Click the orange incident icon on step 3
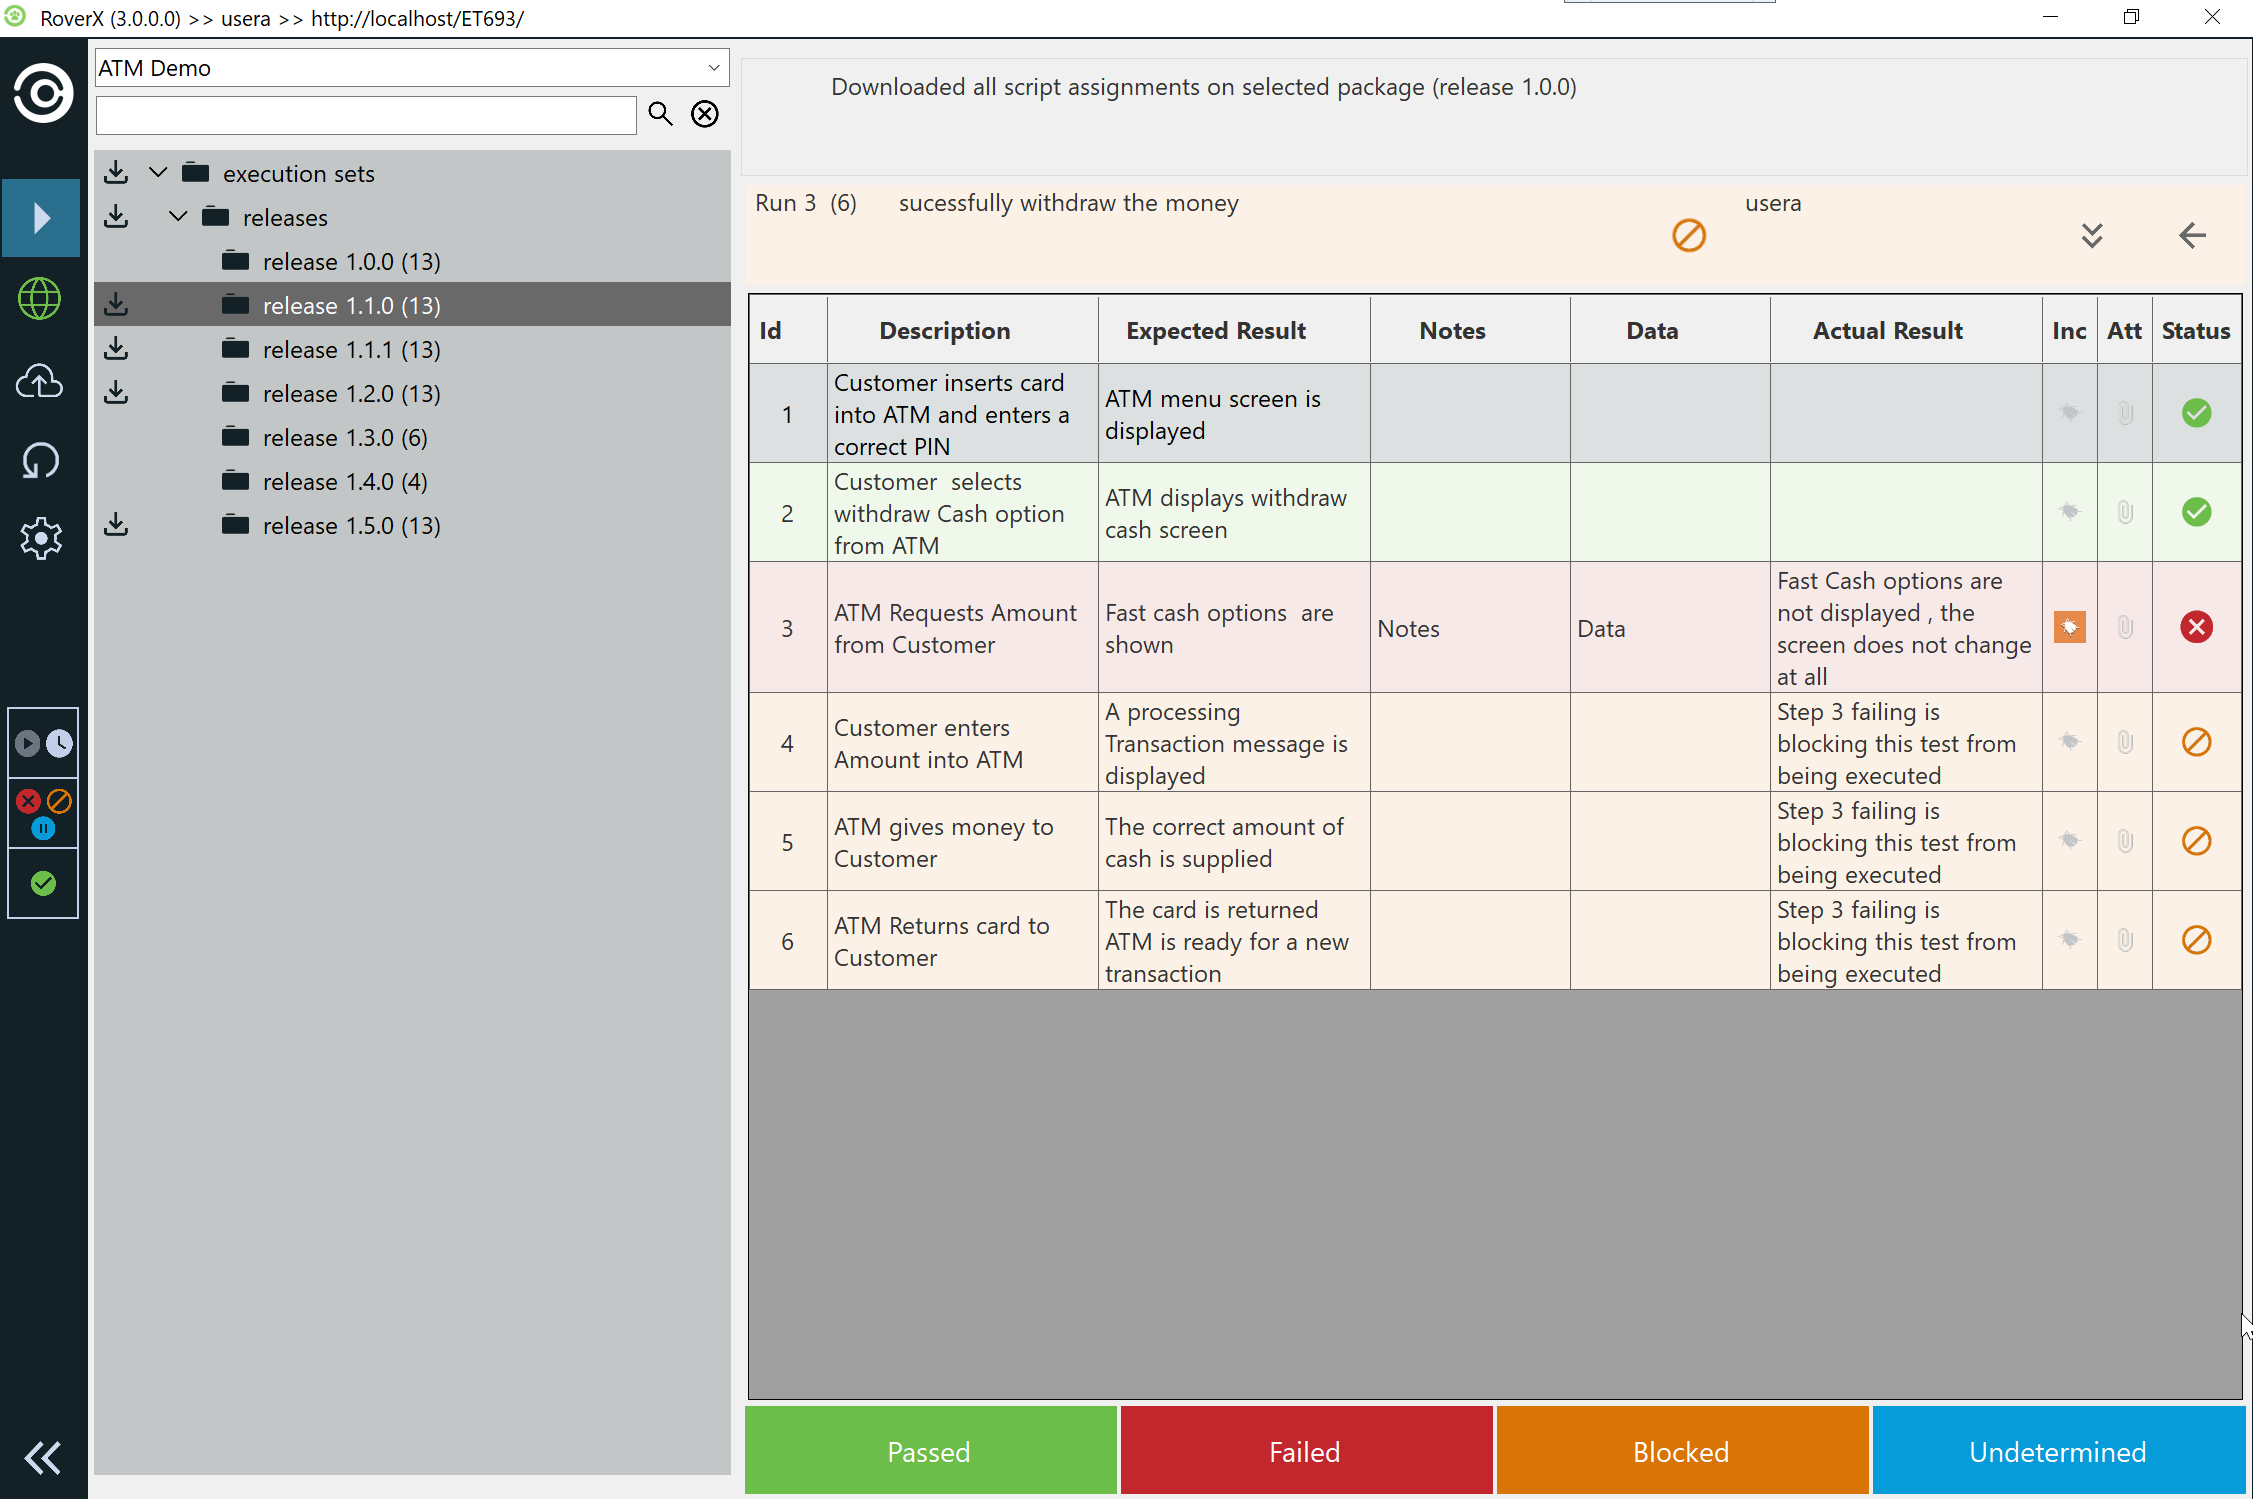The width and height of the screenshot is (2253, 1499). tap(2069, 627)
